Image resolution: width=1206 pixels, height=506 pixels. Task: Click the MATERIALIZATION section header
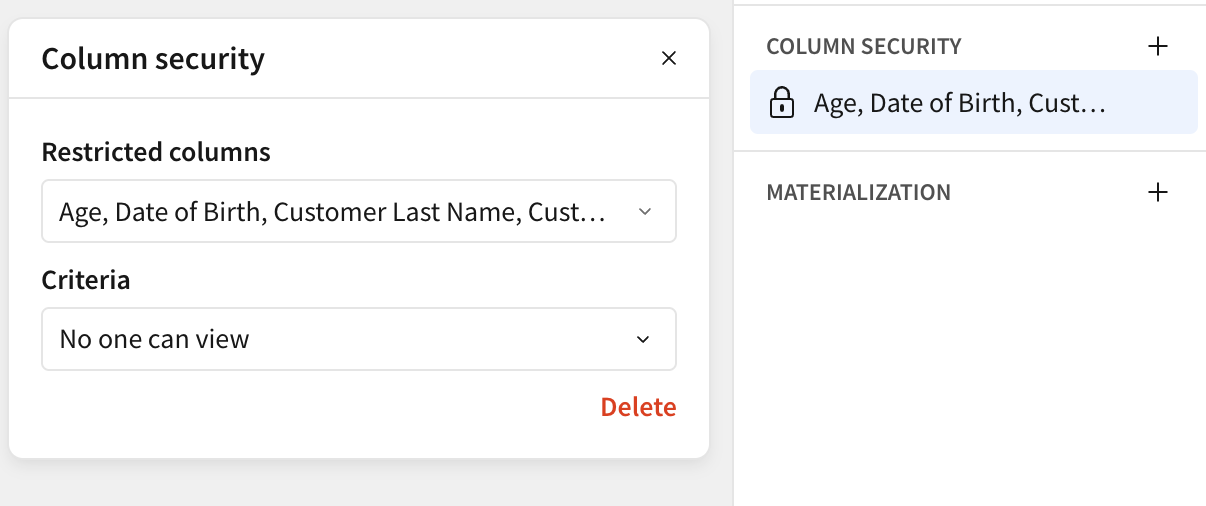[858, 192]
